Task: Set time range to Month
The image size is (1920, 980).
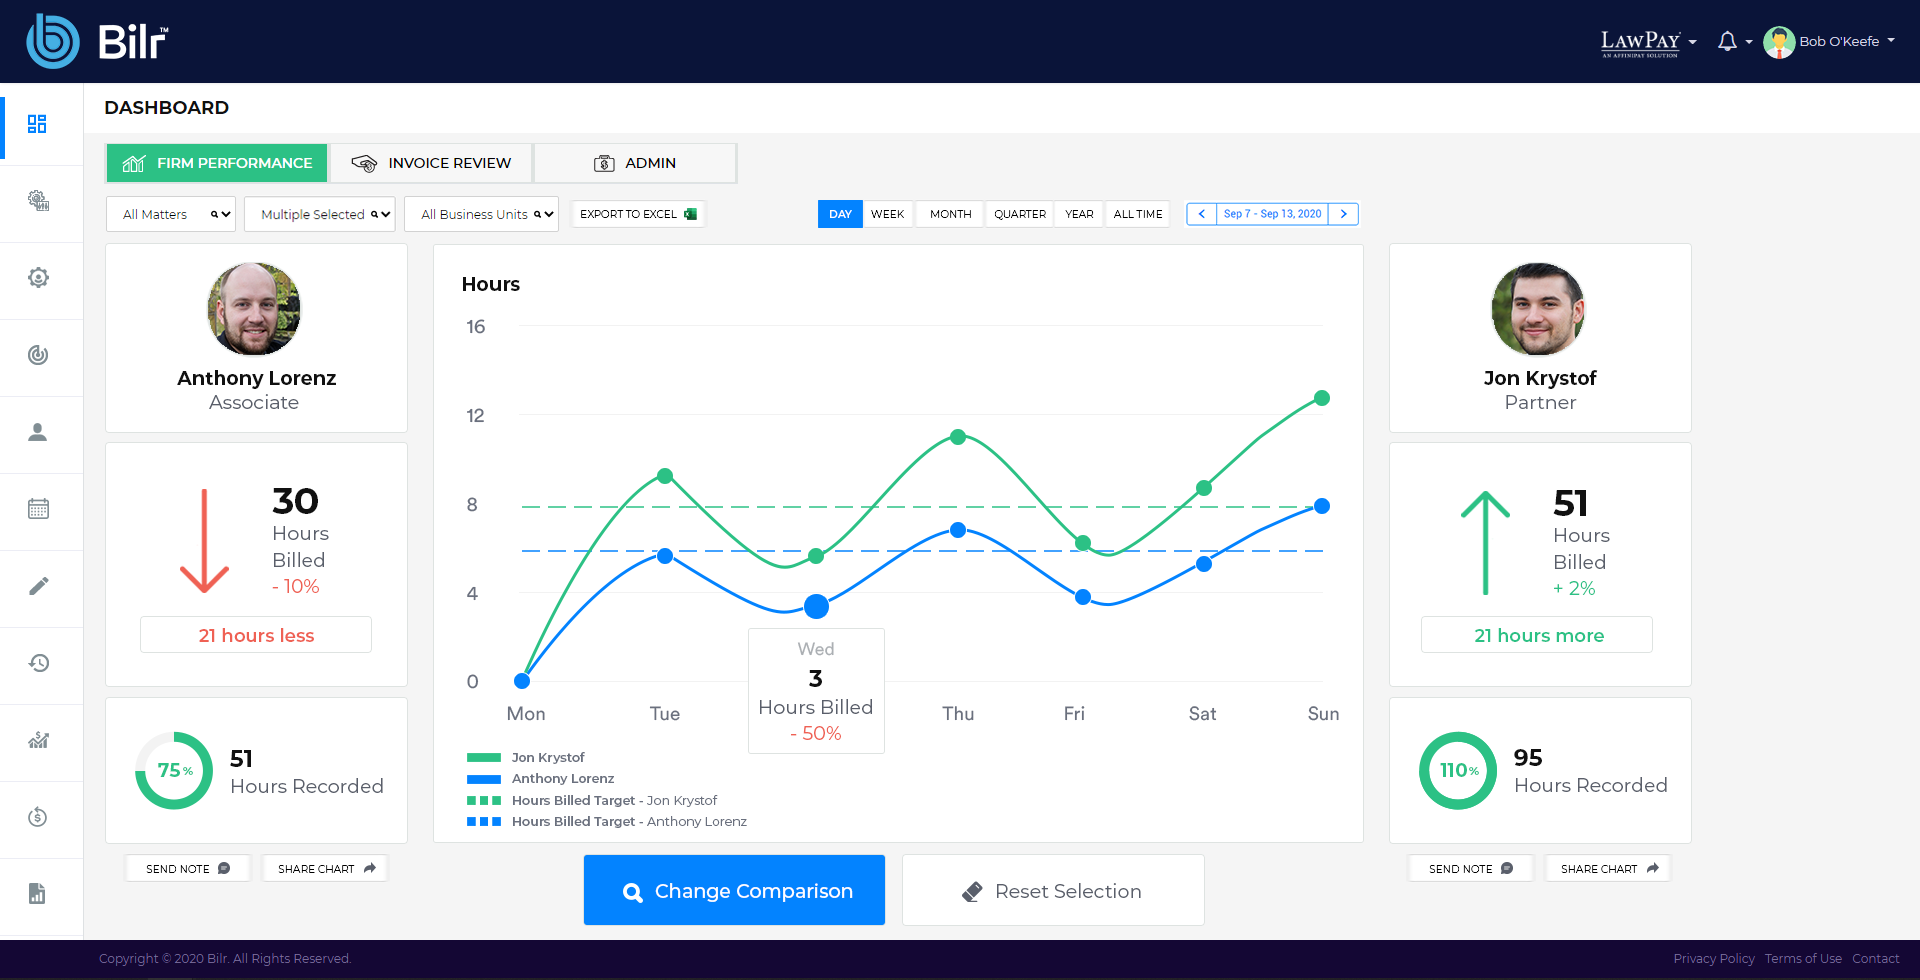Action: [950, 214]
